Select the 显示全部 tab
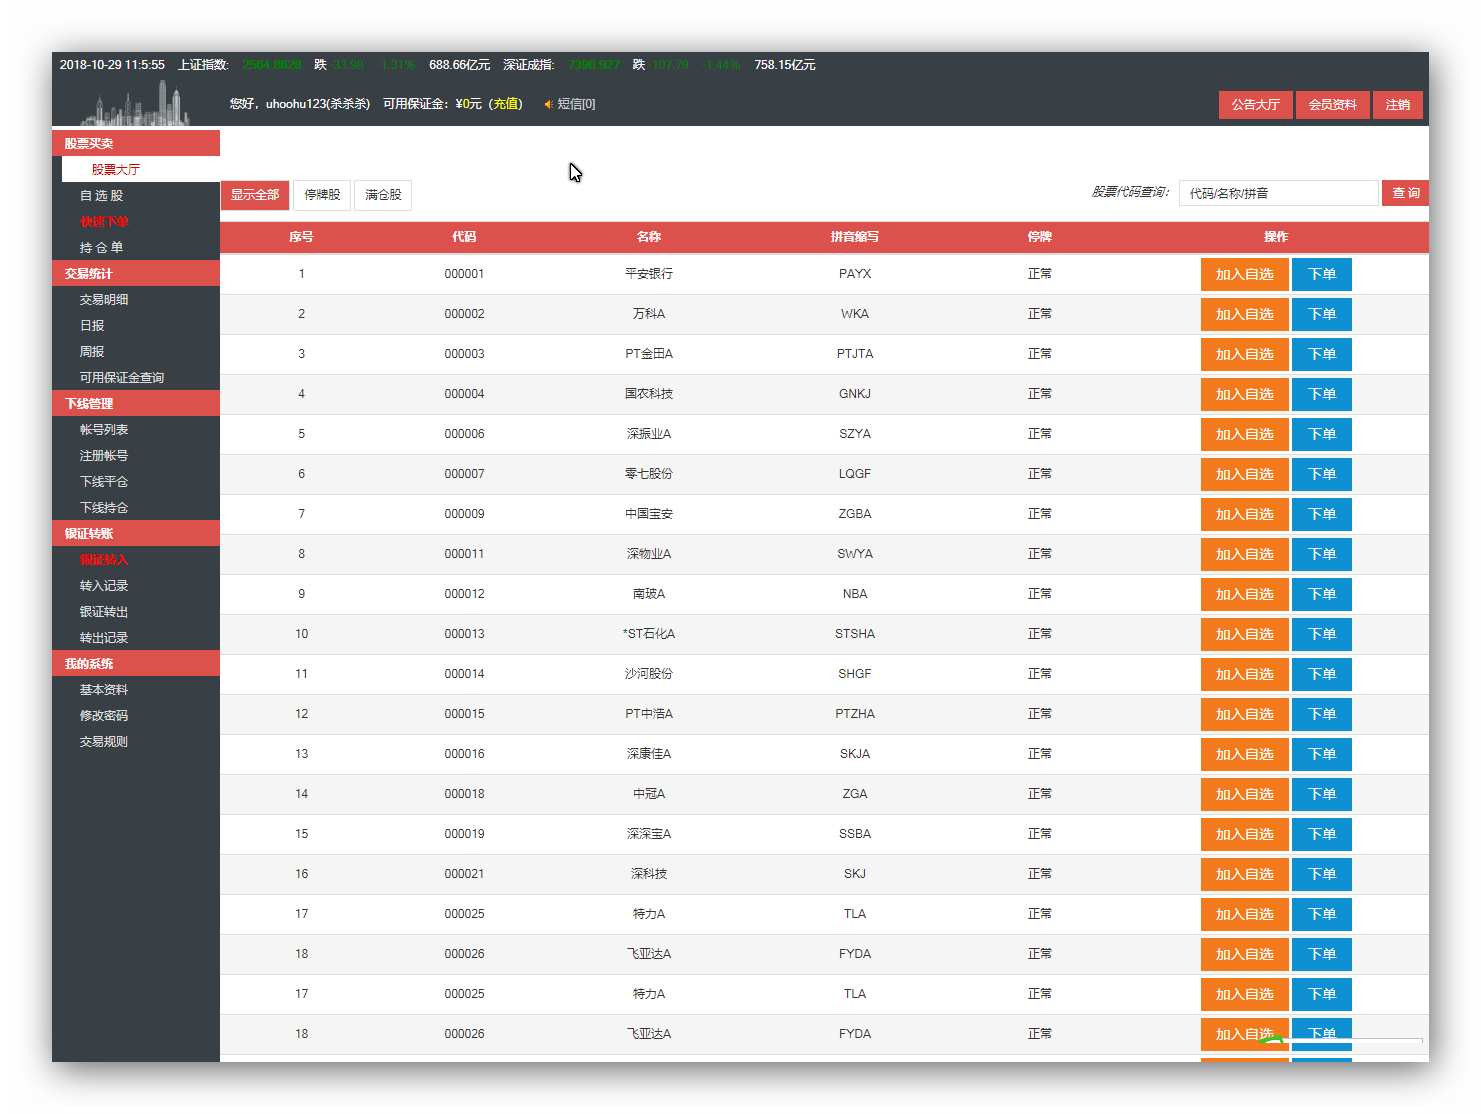The height and width of the screenshot is (1114, 1481). click(255, 195)
